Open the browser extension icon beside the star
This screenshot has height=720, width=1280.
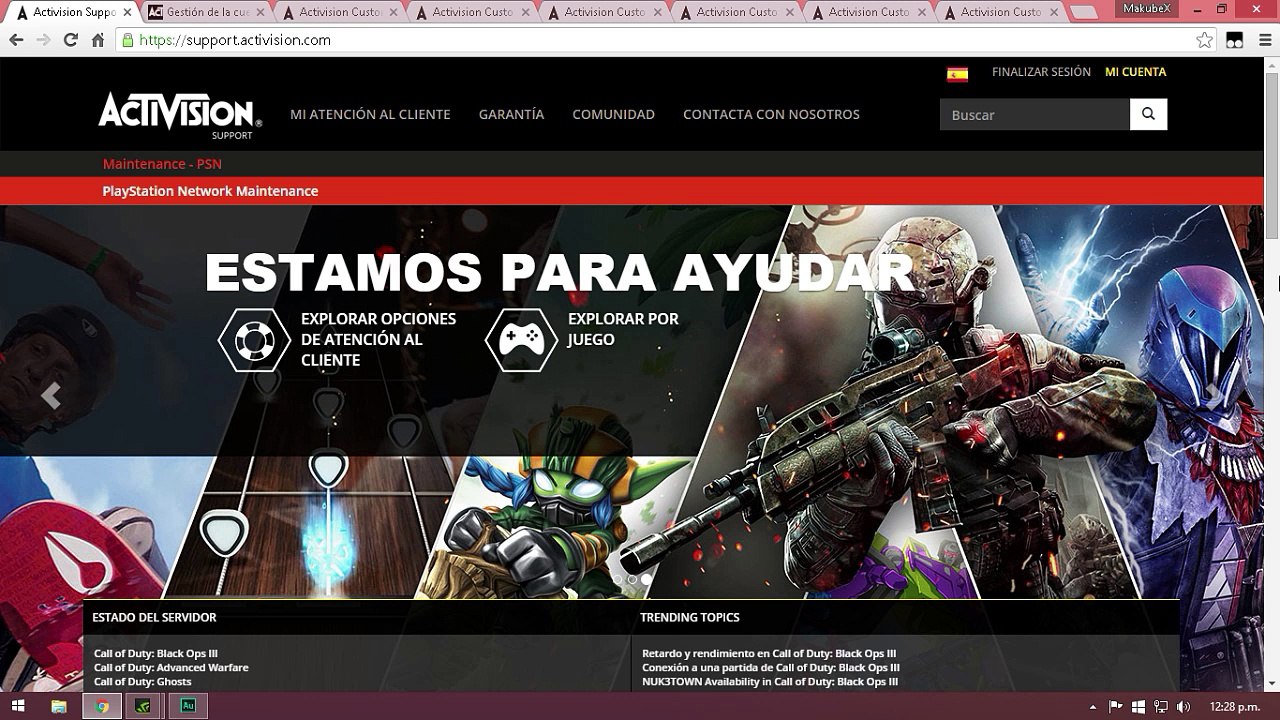pos(1235,40)
